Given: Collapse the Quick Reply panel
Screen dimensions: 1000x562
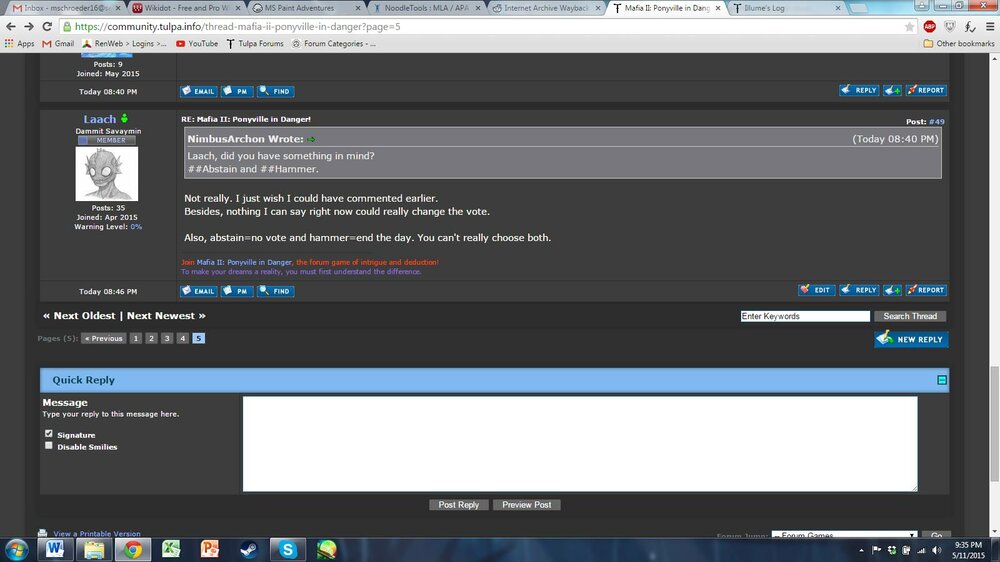Looking at the screenshot, I should pos(941,380).
